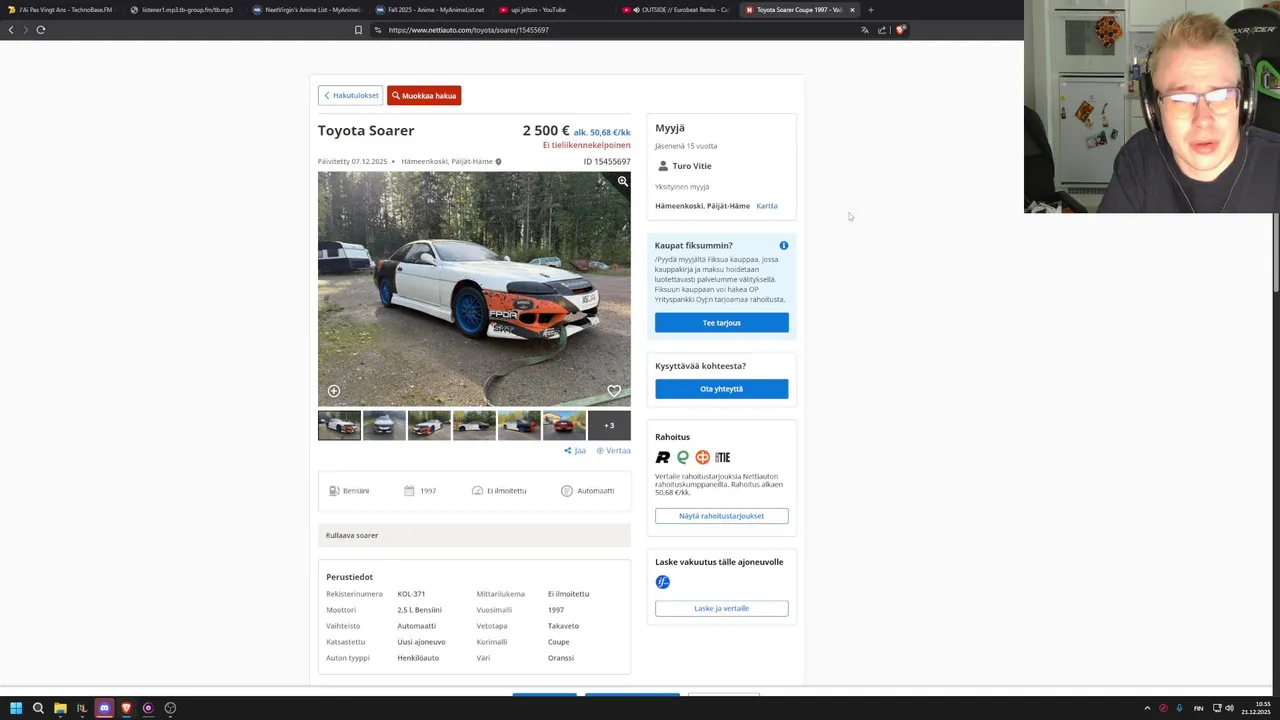
Task: Select the fourth car thumbnail
Action: point(474,425)
